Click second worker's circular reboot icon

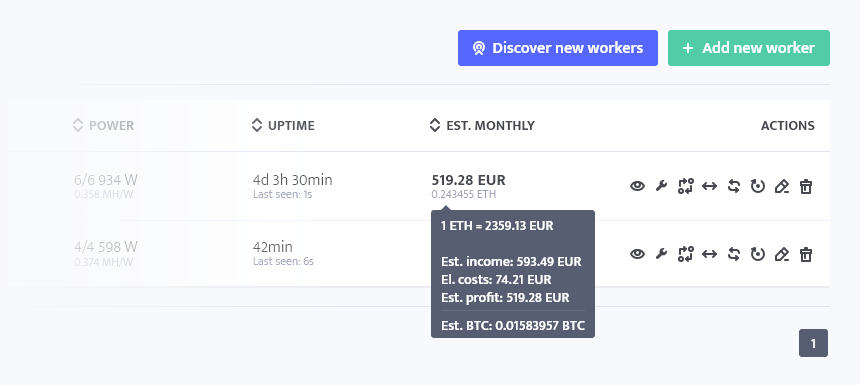coord(757,254)
